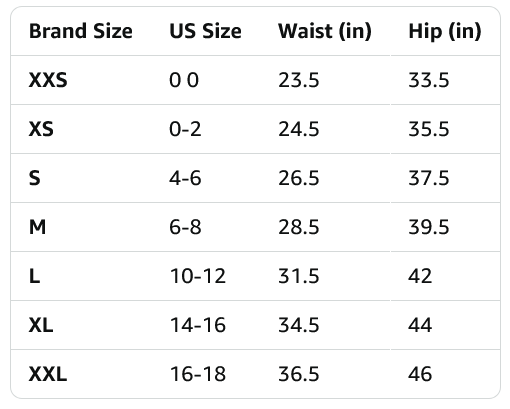
Task: Click the 36.5 waist measurement cell
Action: click(299, 374)
